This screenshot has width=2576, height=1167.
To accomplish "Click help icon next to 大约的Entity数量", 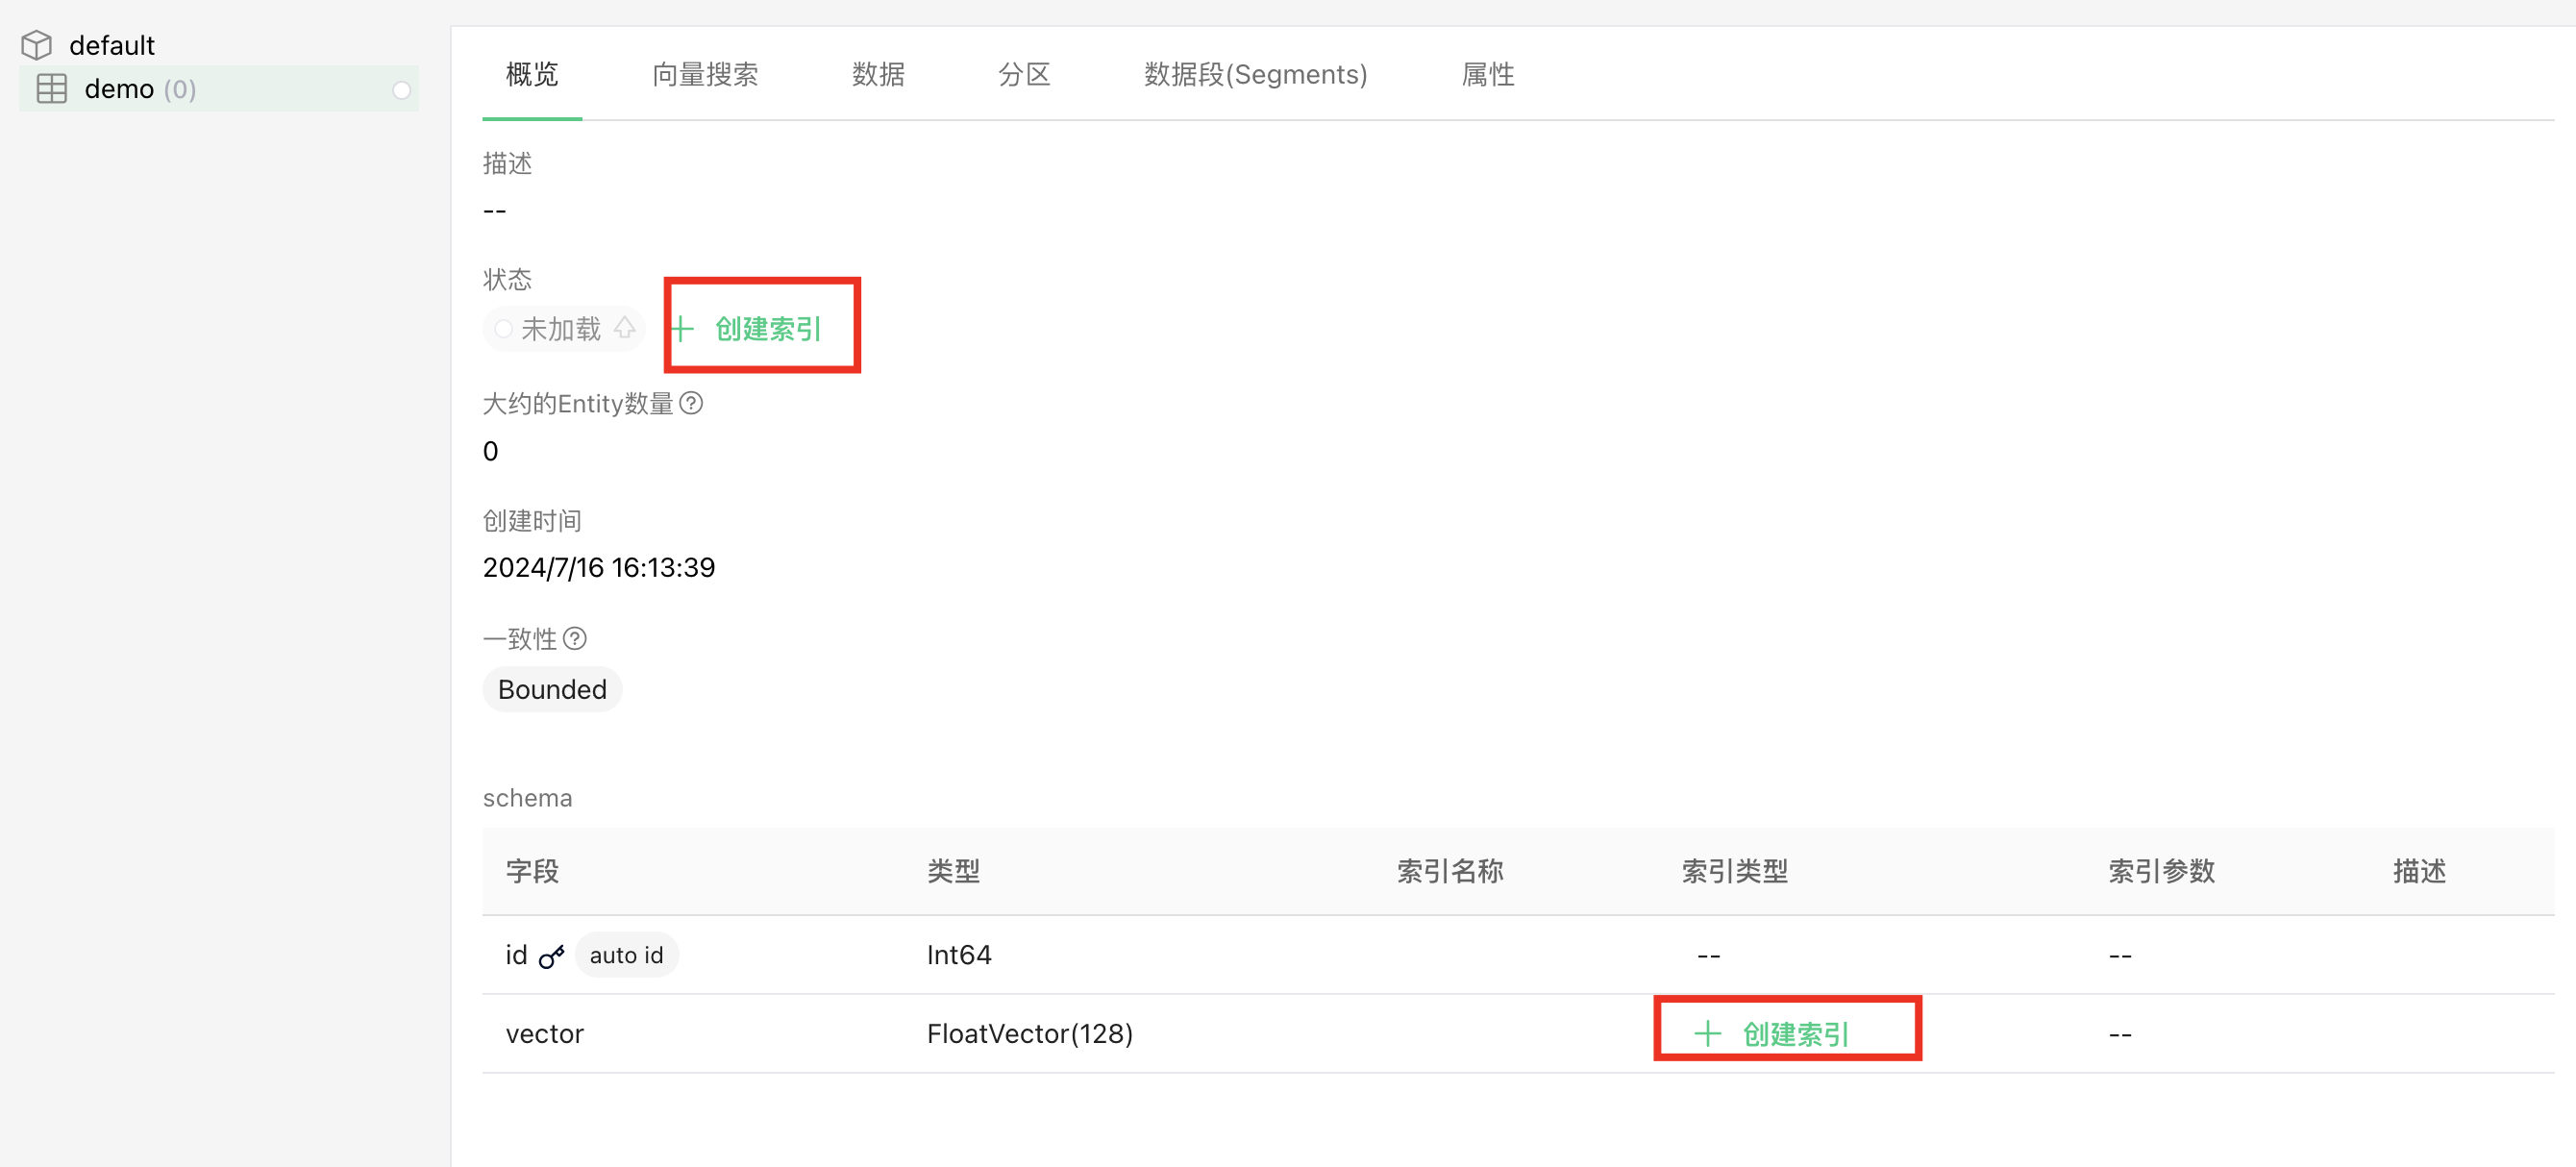I will [691, 403].
